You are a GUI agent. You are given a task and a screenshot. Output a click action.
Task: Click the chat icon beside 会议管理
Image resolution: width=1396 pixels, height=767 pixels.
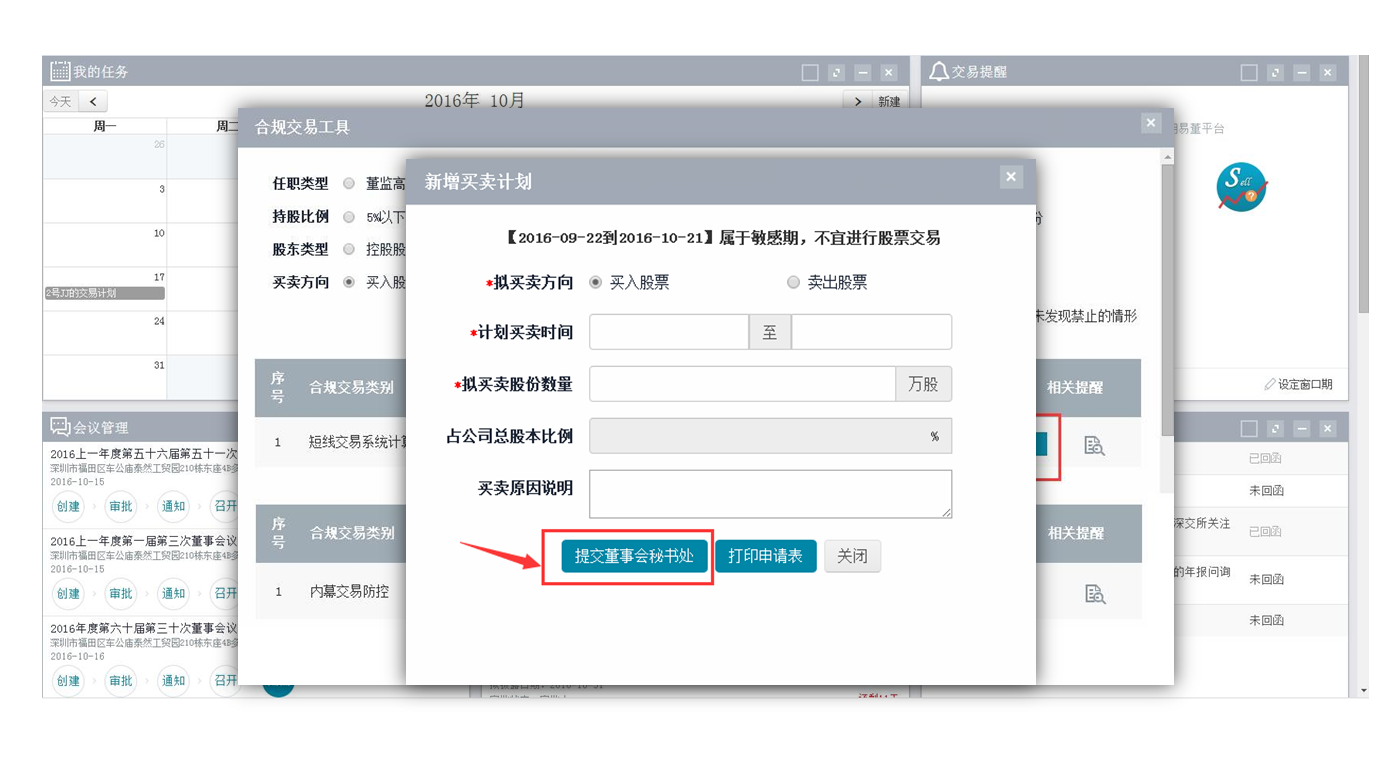tap(60, 427)
